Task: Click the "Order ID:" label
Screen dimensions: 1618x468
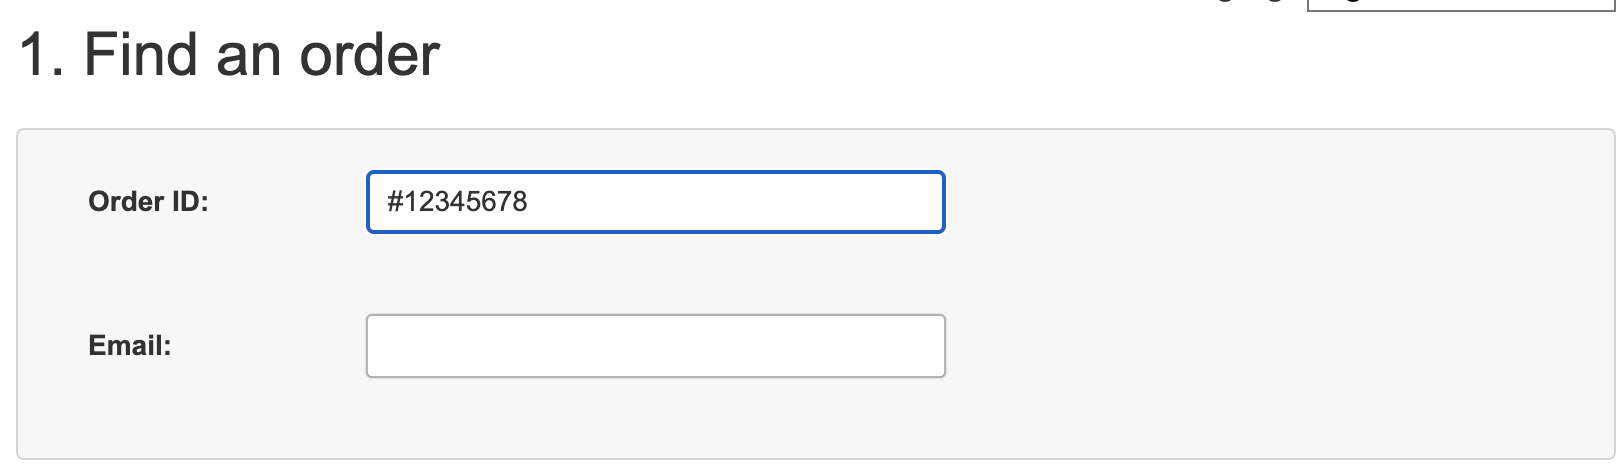Action: tap(148, 202)
